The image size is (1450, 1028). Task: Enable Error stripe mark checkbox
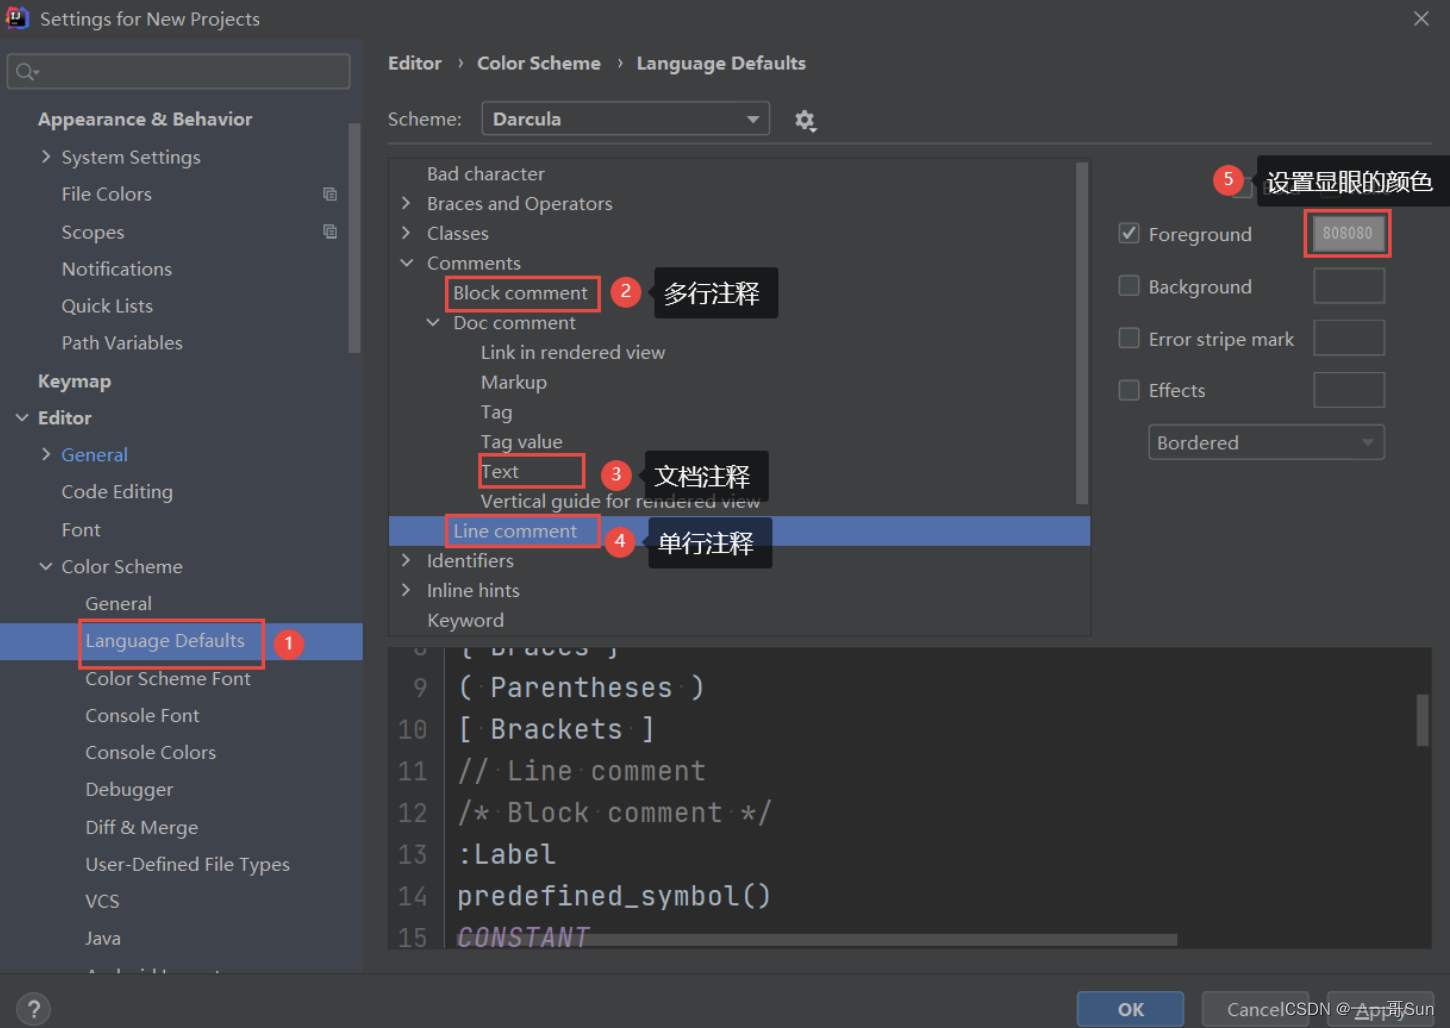pyautogui.click(x=1129, y=338)
